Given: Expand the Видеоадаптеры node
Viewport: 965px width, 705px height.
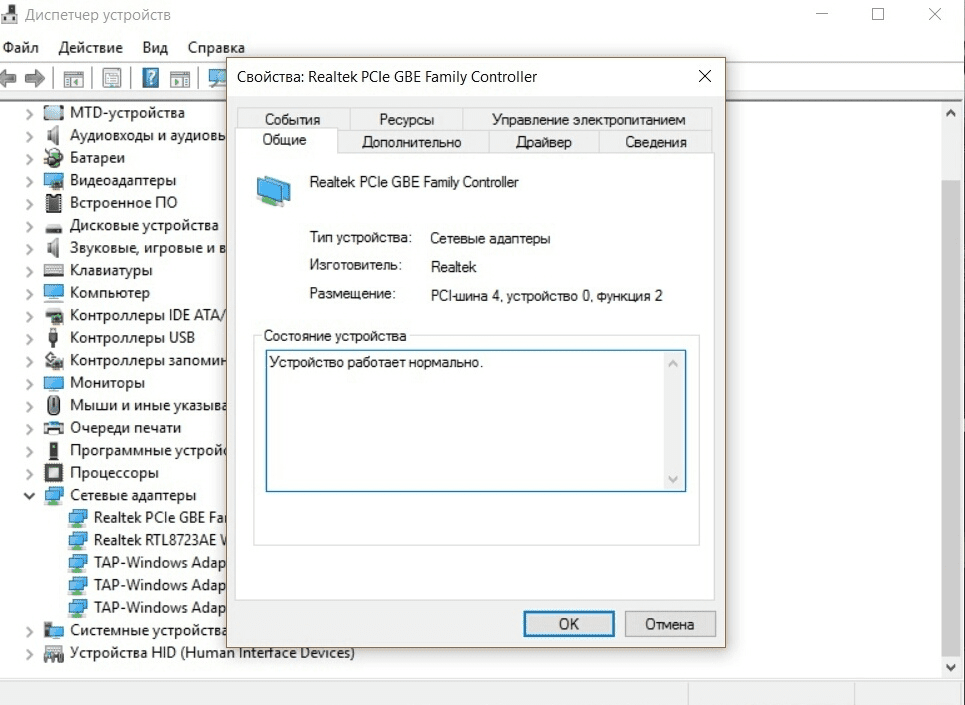Looking at the screenshot, I should point(30,181).
